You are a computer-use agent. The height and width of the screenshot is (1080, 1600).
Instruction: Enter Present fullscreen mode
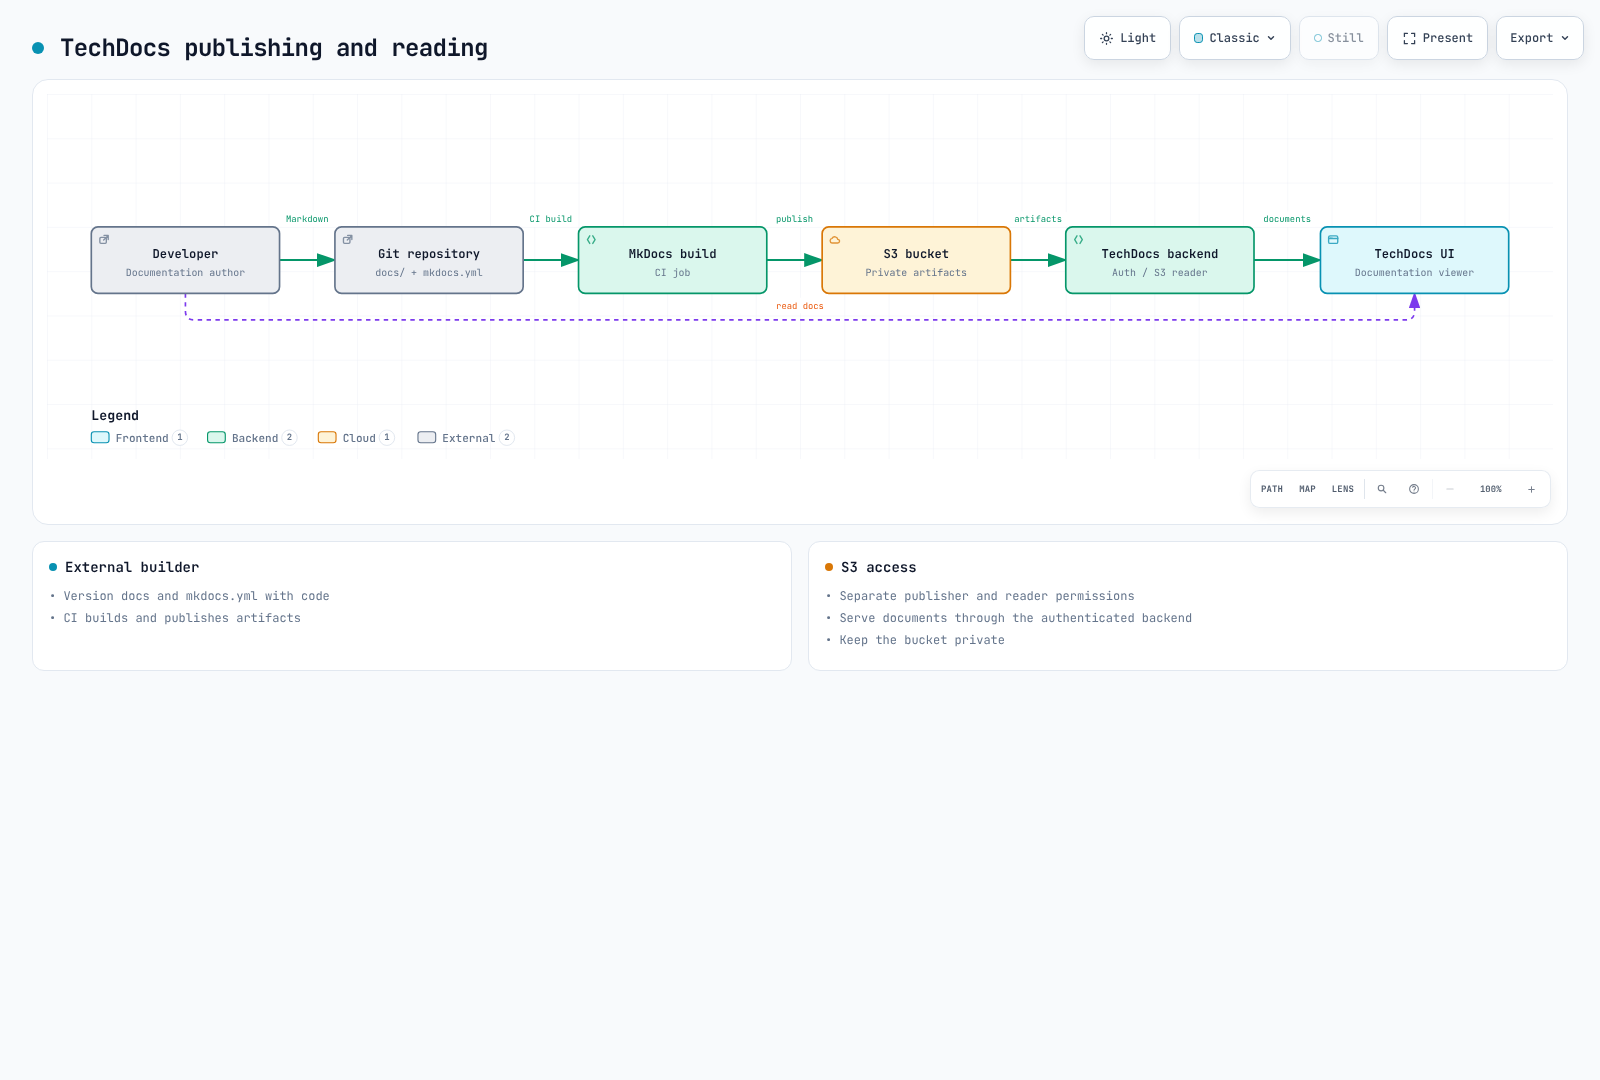tap(1437, 38)
